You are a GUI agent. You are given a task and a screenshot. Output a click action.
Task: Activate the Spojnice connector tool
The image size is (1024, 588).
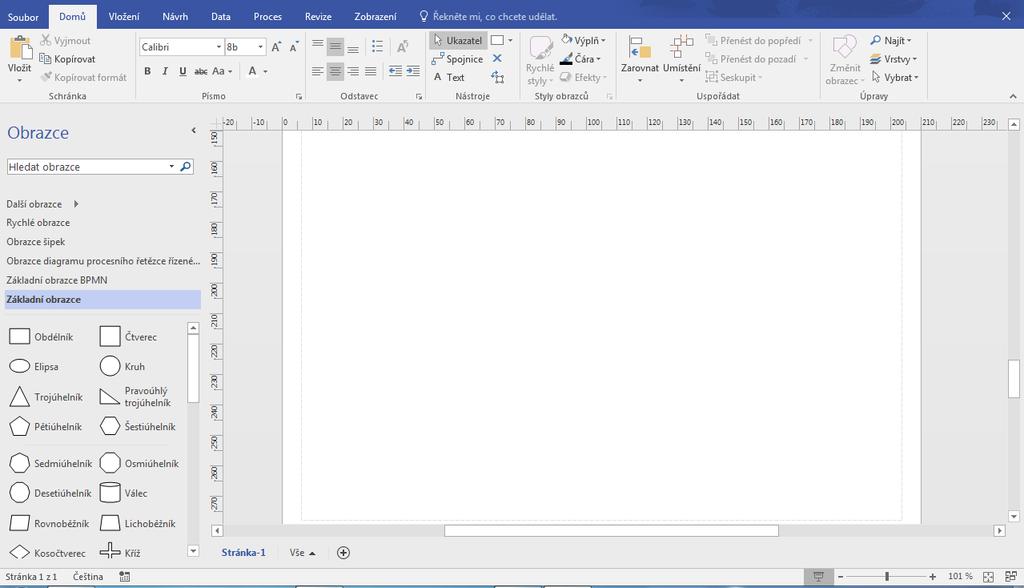(x=457, y=59)
